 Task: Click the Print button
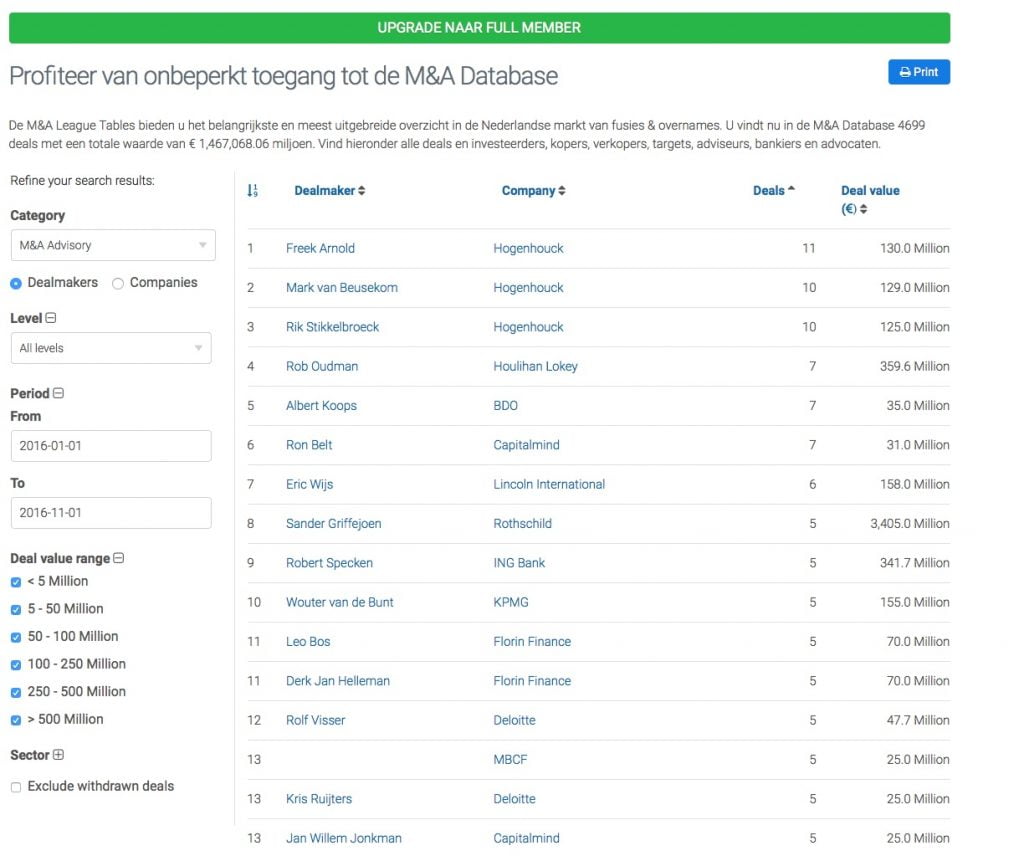(918, 72)
